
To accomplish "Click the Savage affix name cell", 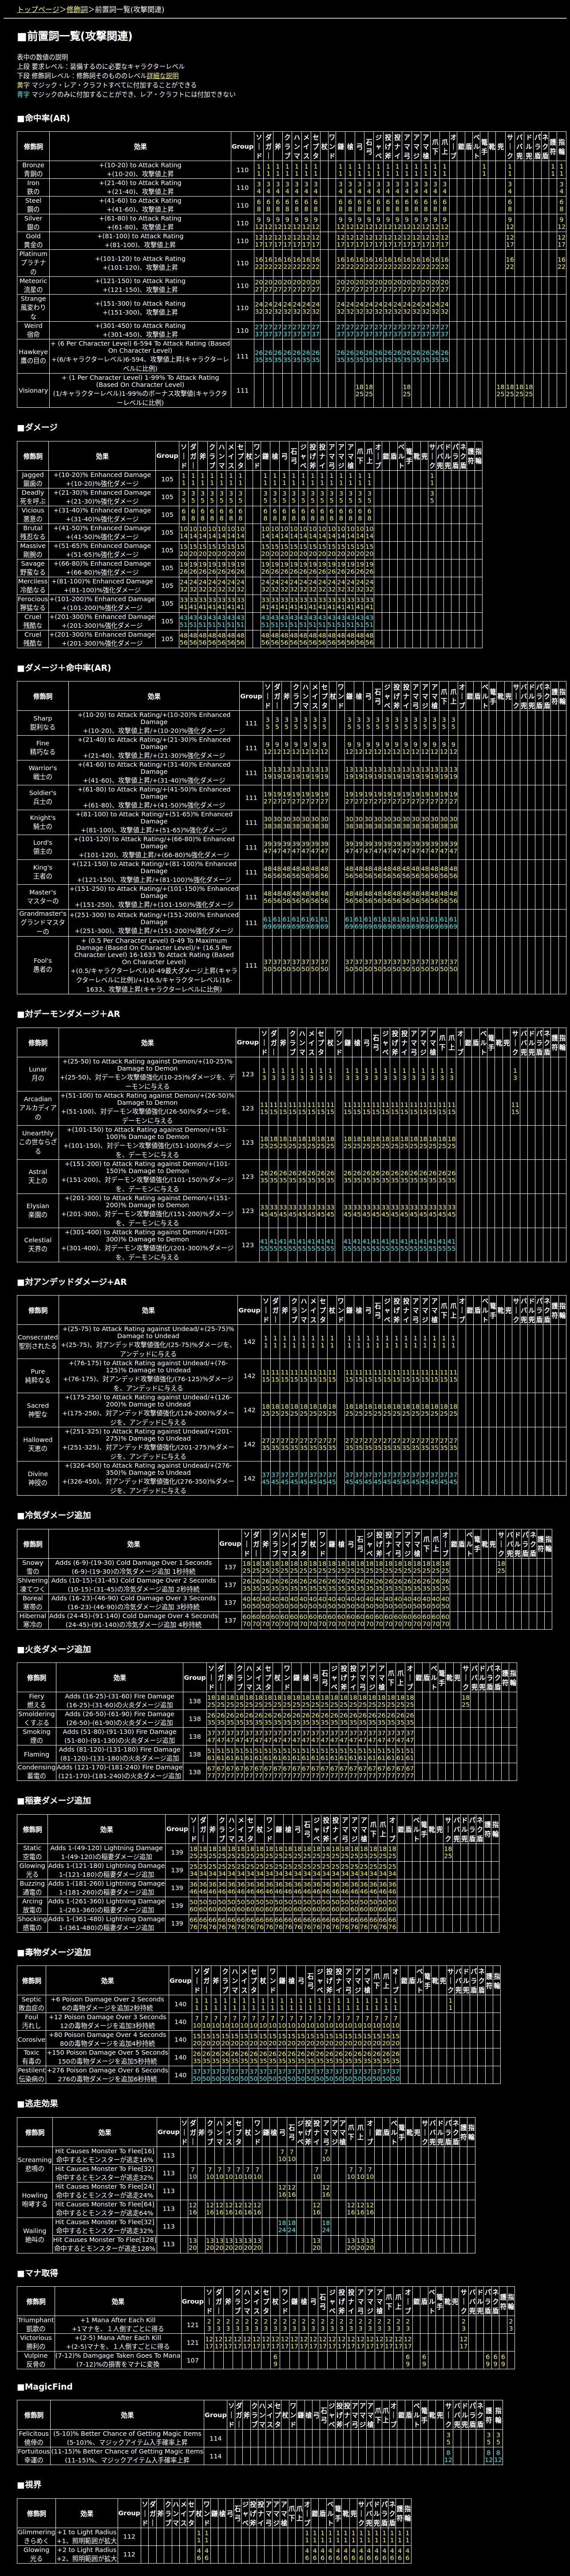I will click(33, 568).
